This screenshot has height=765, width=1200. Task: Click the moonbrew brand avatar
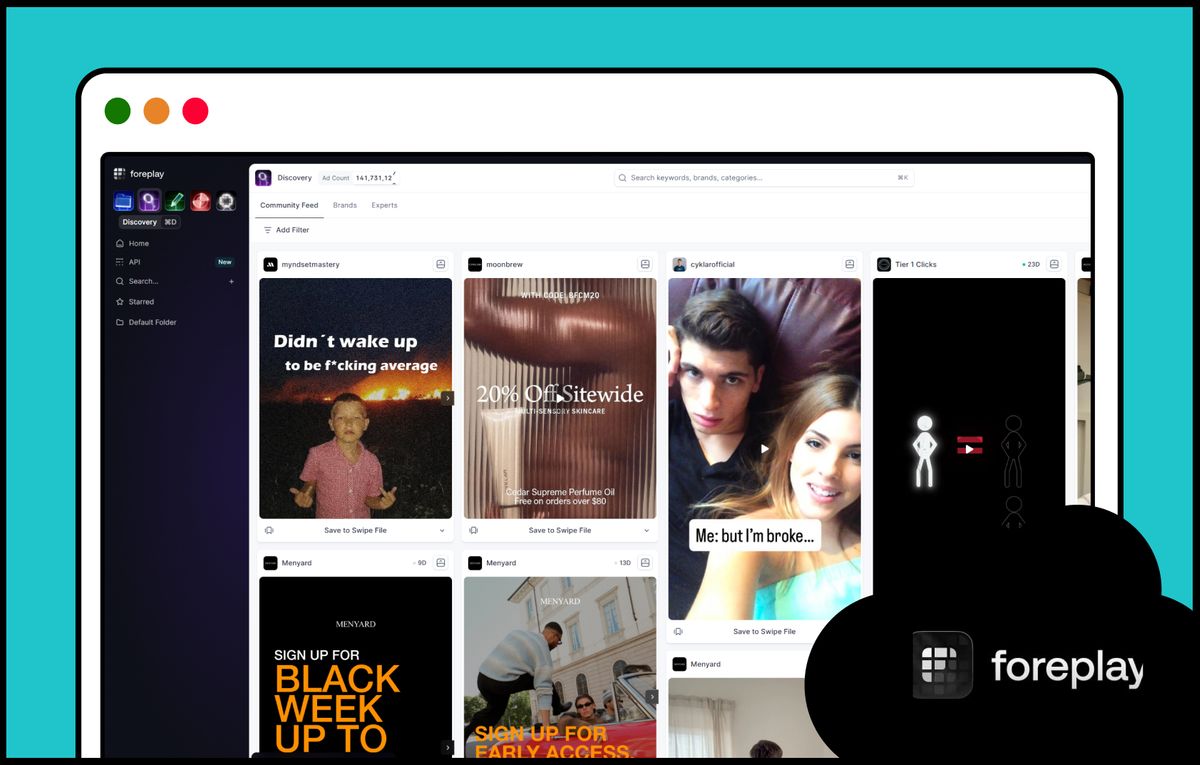(x=475, y=265)
